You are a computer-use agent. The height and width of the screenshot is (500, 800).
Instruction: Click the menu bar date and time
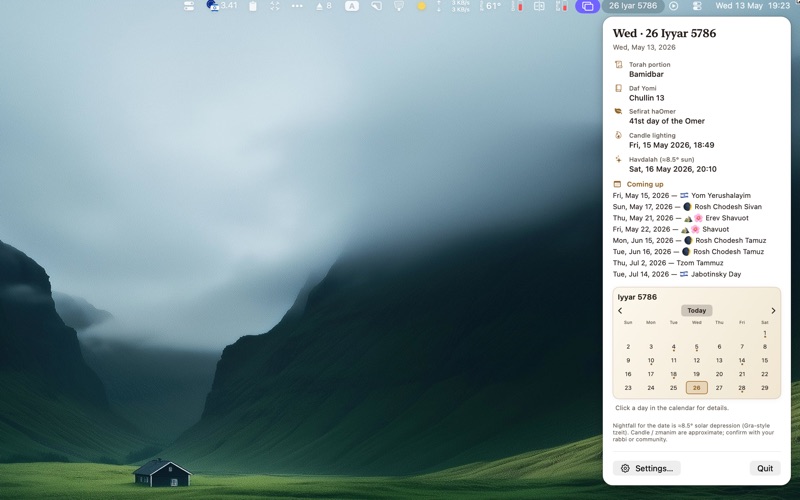click(753, 6)
